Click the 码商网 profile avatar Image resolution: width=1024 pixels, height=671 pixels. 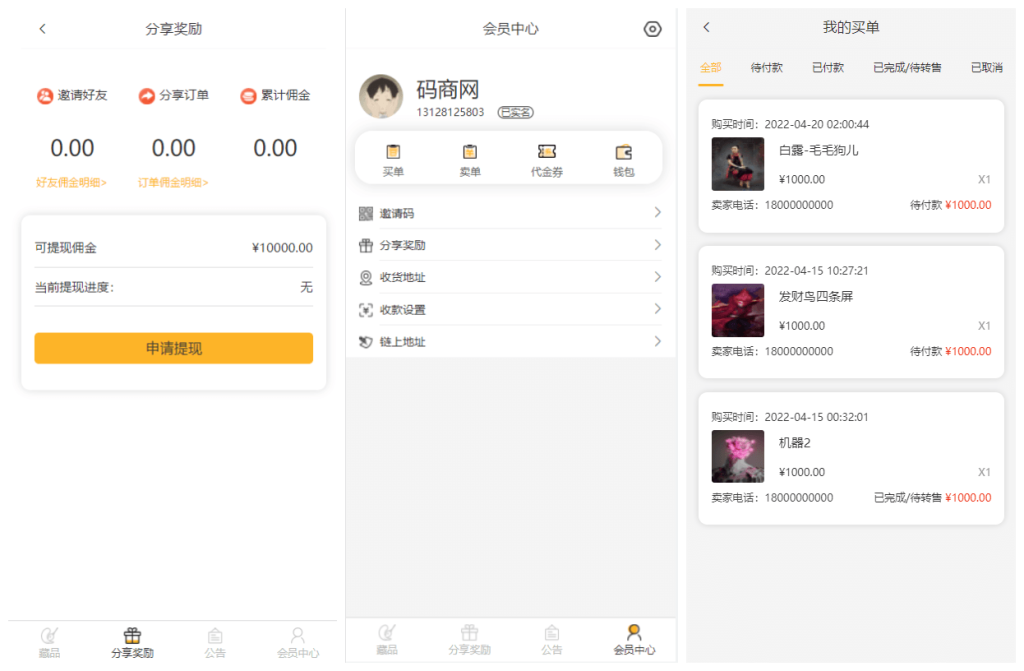(x=381, y=96)
